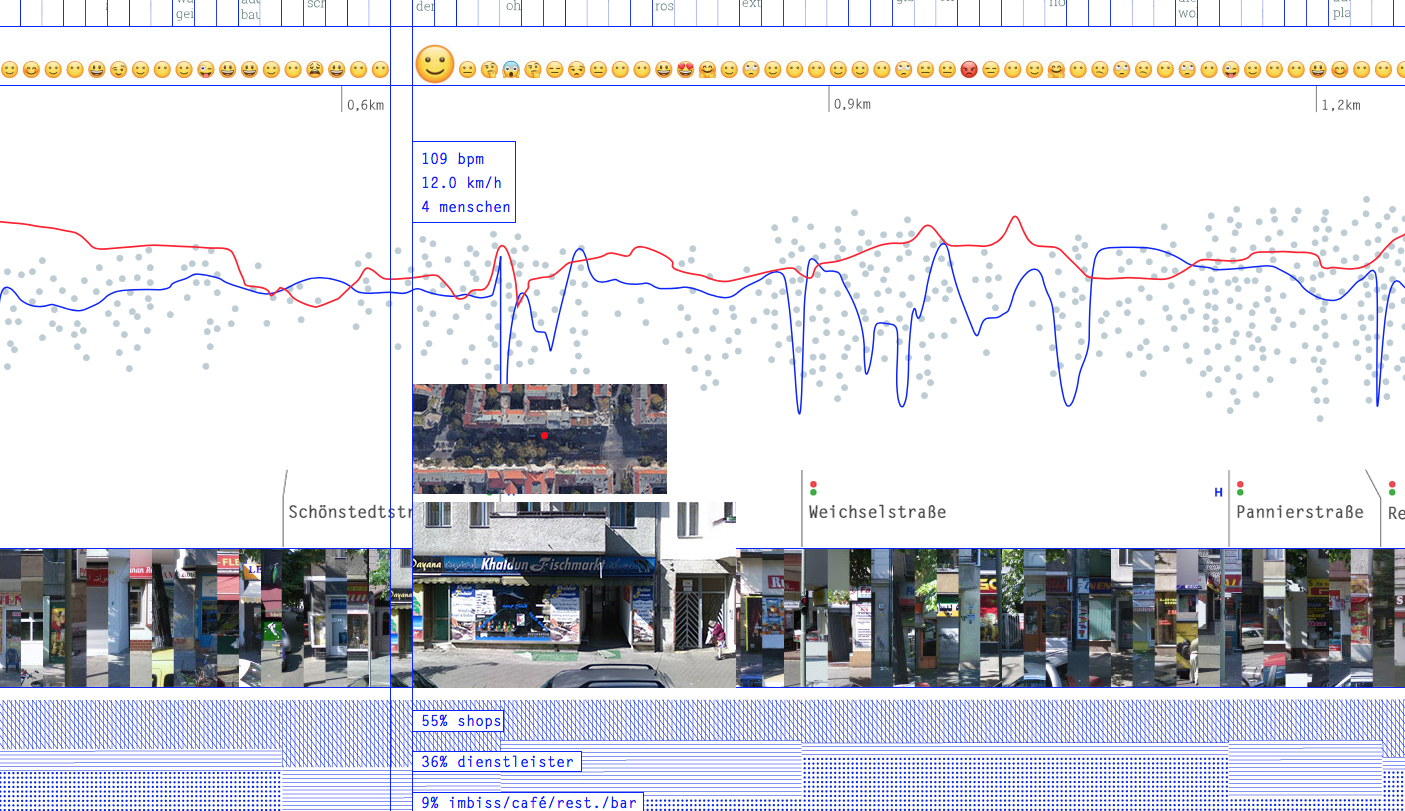Image resolution: width=1405 pixels, height=811 pixels.
Task: Select the Schönstedtstr street label
Action: (351, 512)
